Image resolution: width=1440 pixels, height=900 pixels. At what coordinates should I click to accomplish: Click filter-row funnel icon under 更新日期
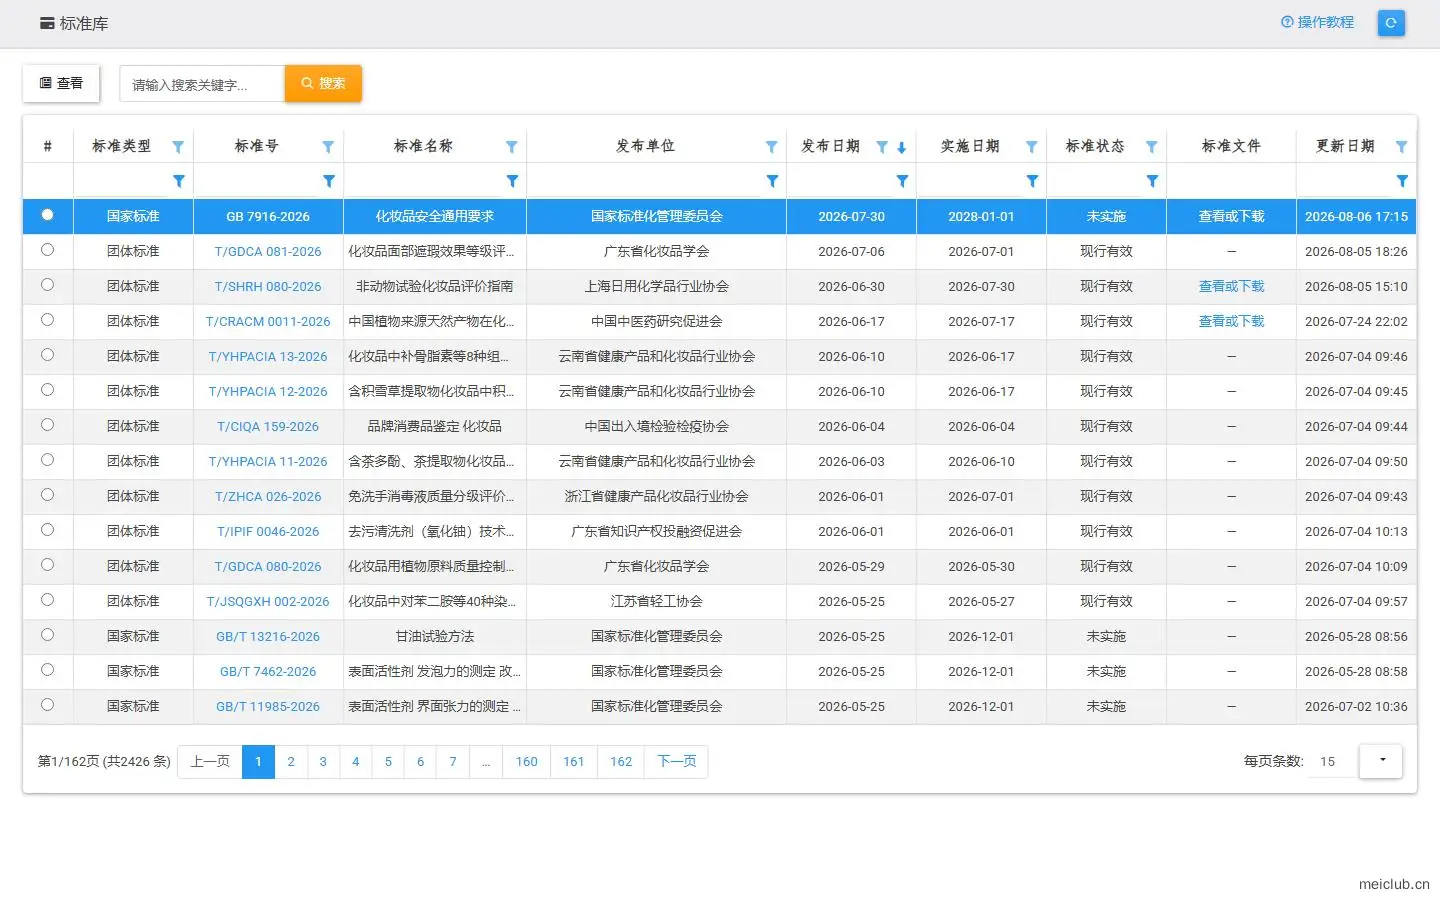tap(1402, 181)
